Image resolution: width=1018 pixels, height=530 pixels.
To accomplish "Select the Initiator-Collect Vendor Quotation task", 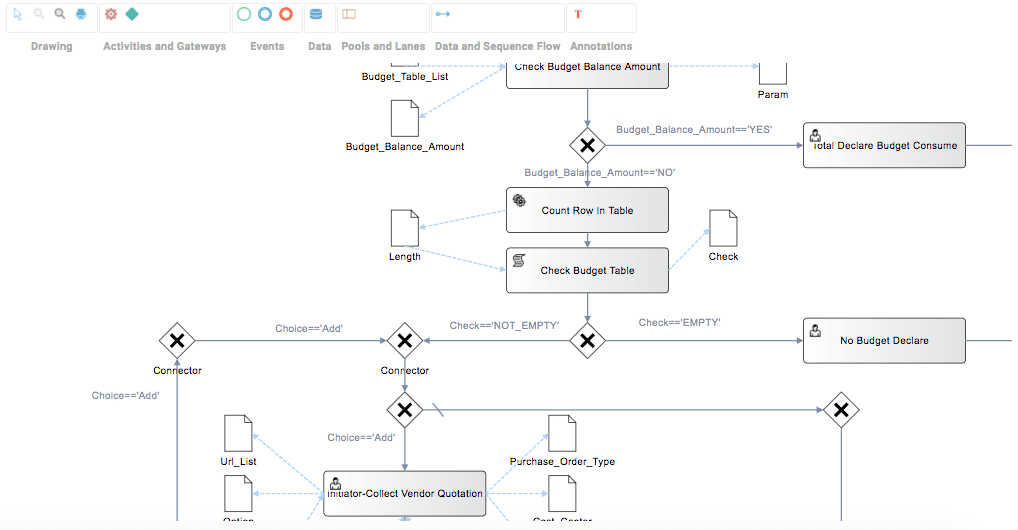I will (x=404, y=494).
